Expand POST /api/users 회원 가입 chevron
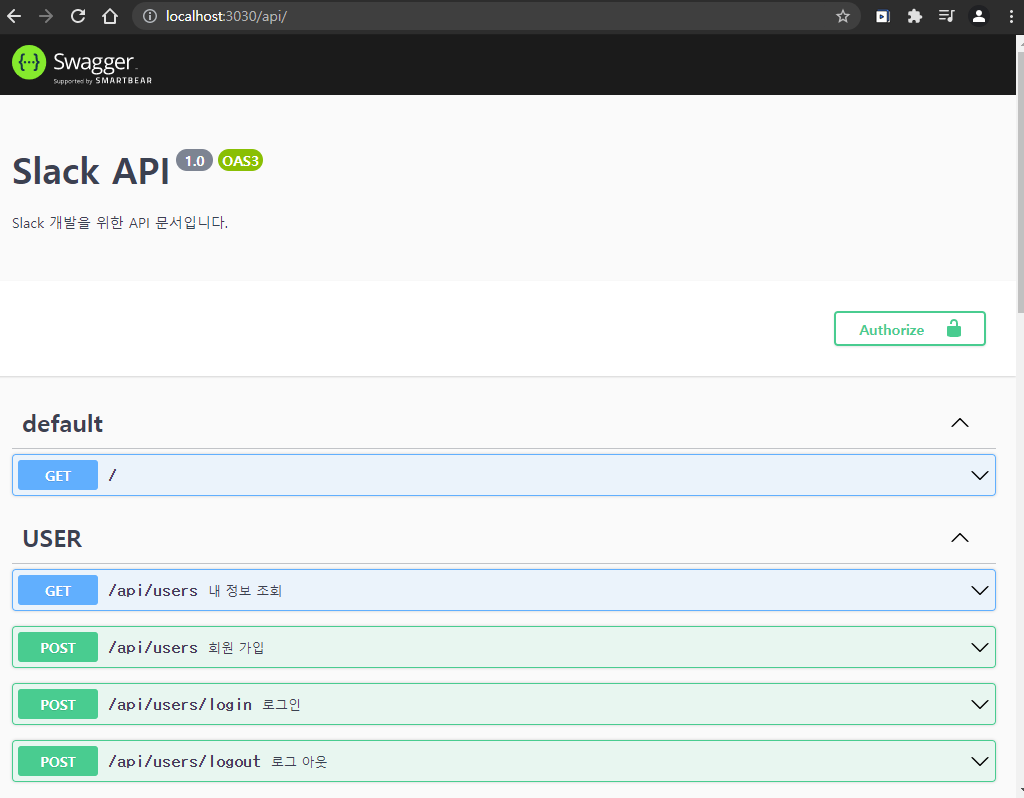The width and height of the screenshot is (1024, 798). 979,647
